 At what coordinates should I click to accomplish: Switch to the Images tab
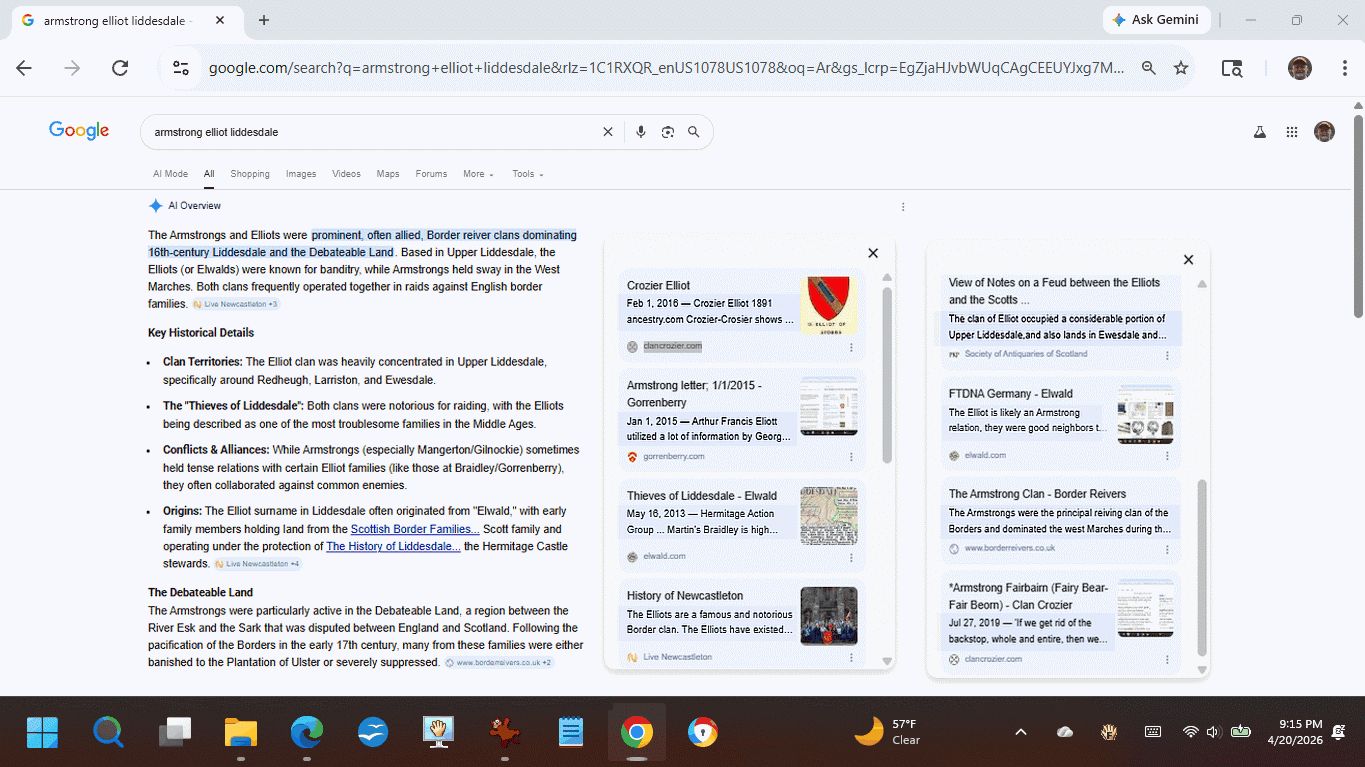tap(301, 174)
